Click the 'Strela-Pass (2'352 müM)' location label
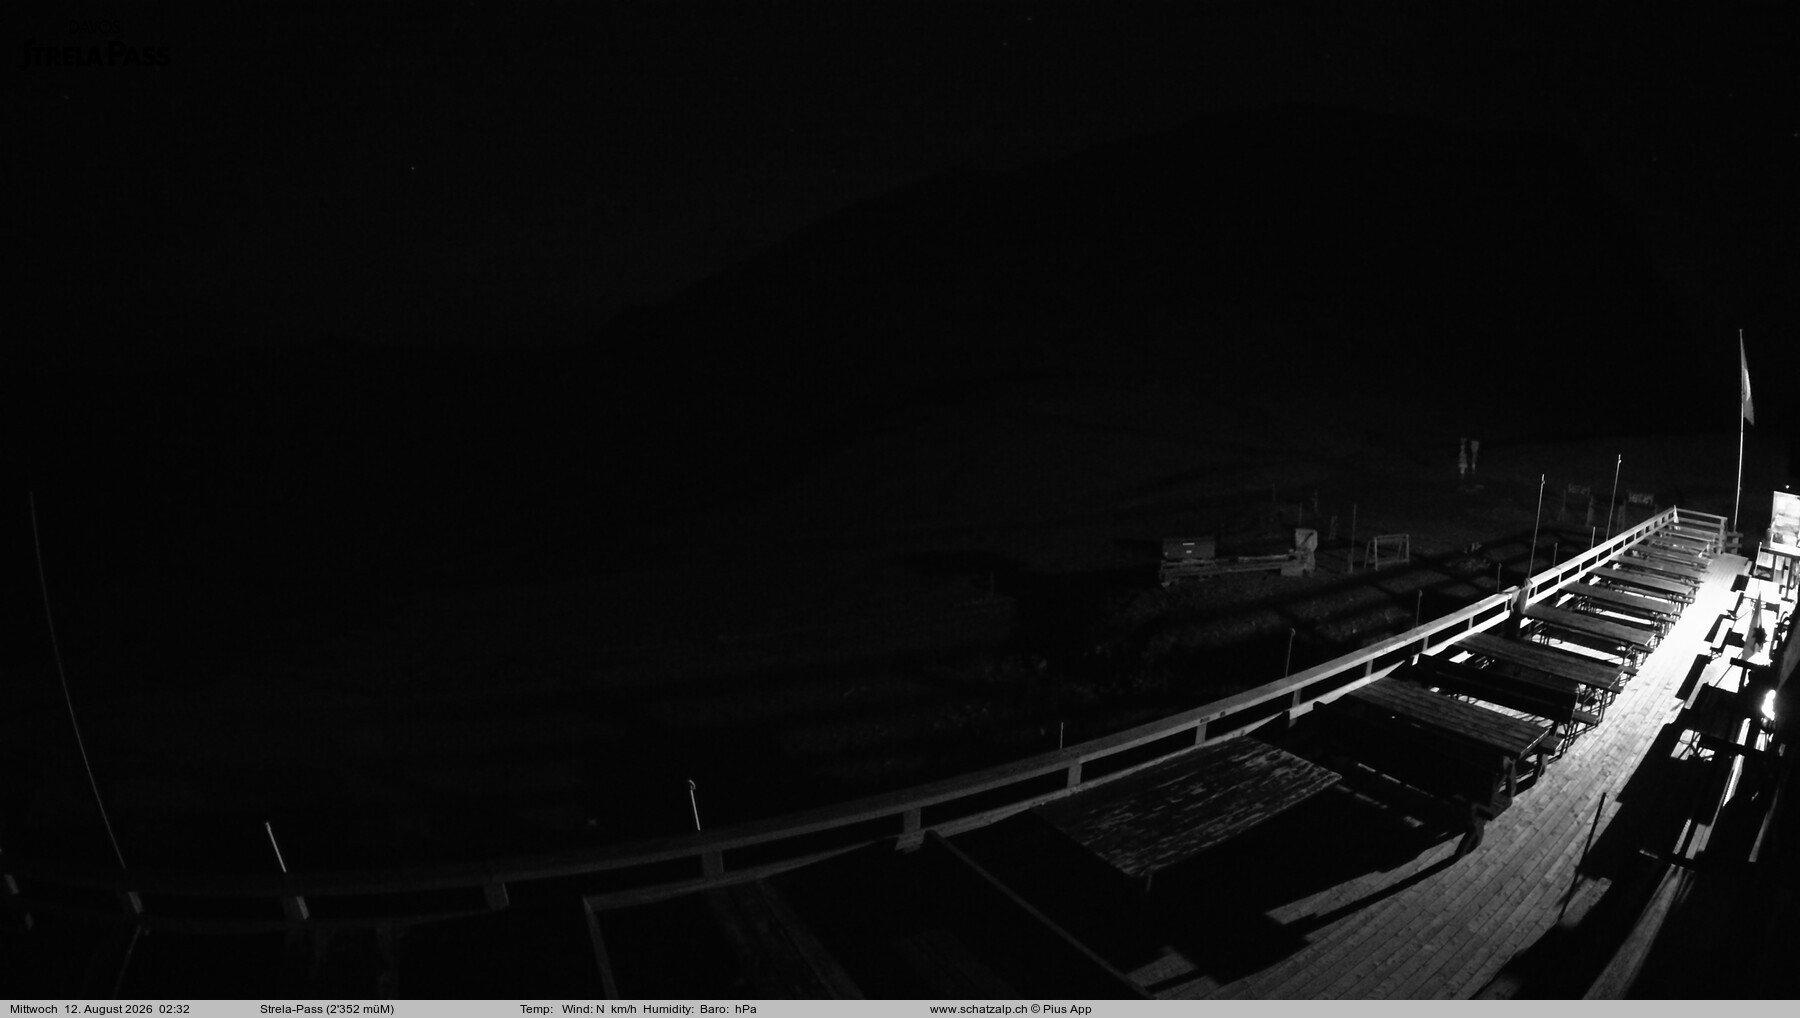Viewport: 1800px width, 1018px height. pos(326,1009)
